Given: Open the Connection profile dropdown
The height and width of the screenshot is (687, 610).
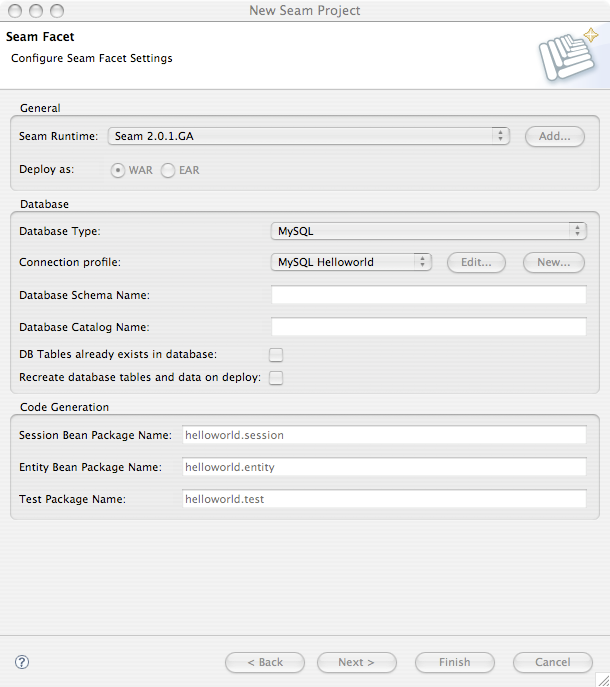Looking at the screenshot, I should (x=351, y=262).
